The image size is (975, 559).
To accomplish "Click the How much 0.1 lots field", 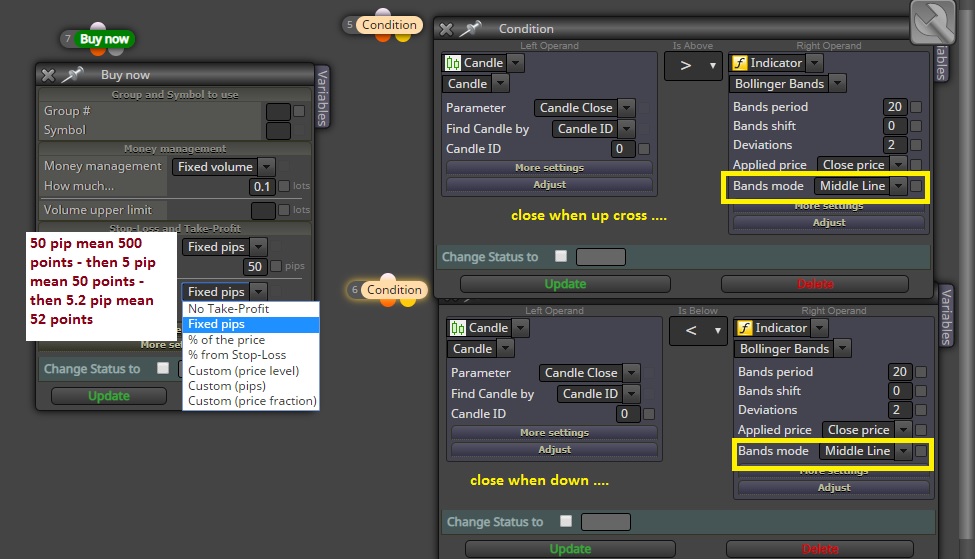I will 262,187.
